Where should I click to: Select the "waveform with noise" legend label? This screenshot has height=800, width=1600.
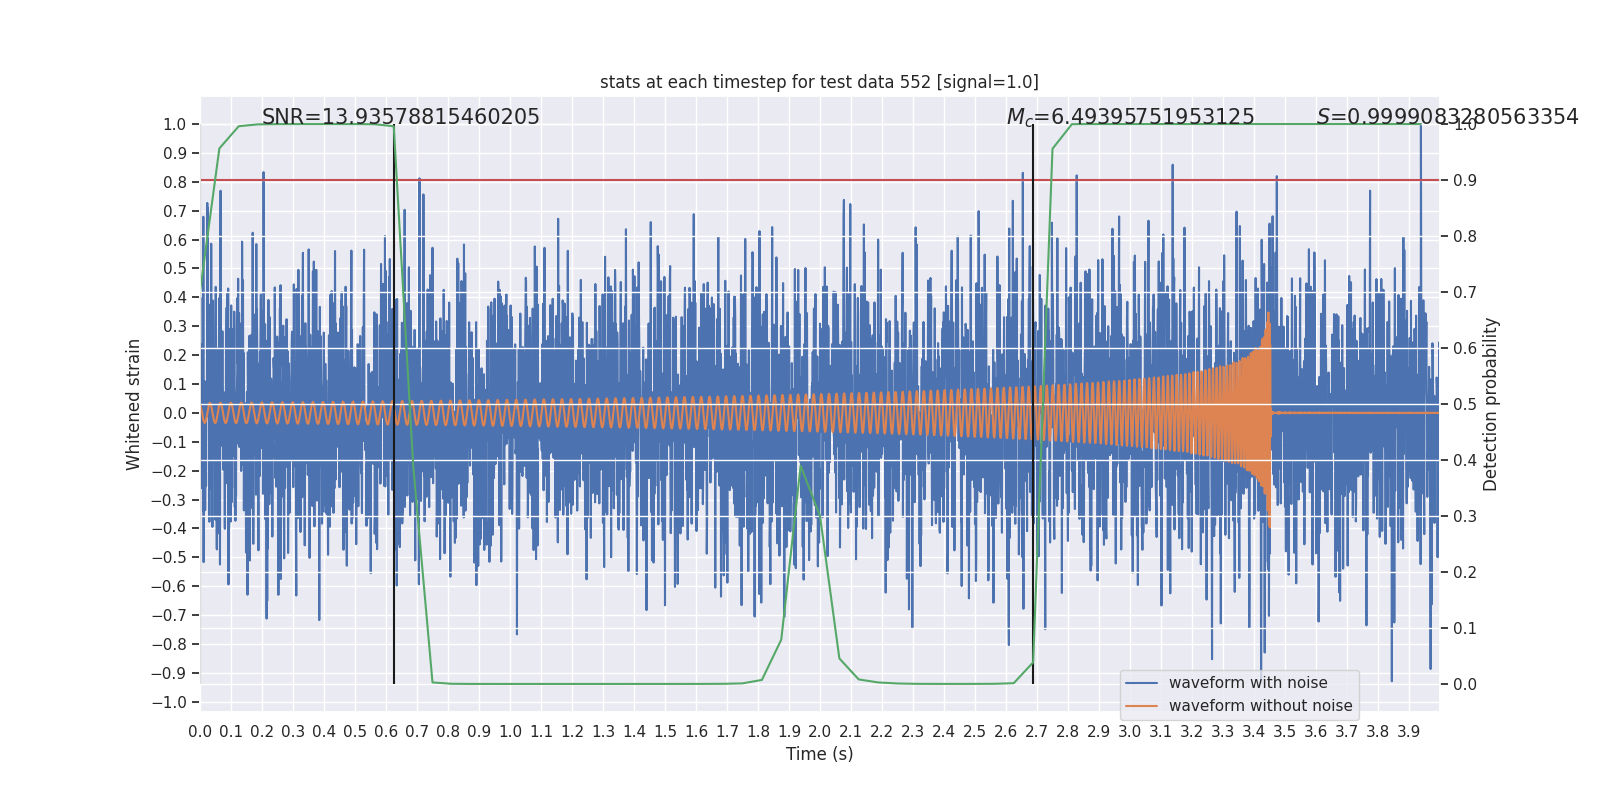point(1248,683)
